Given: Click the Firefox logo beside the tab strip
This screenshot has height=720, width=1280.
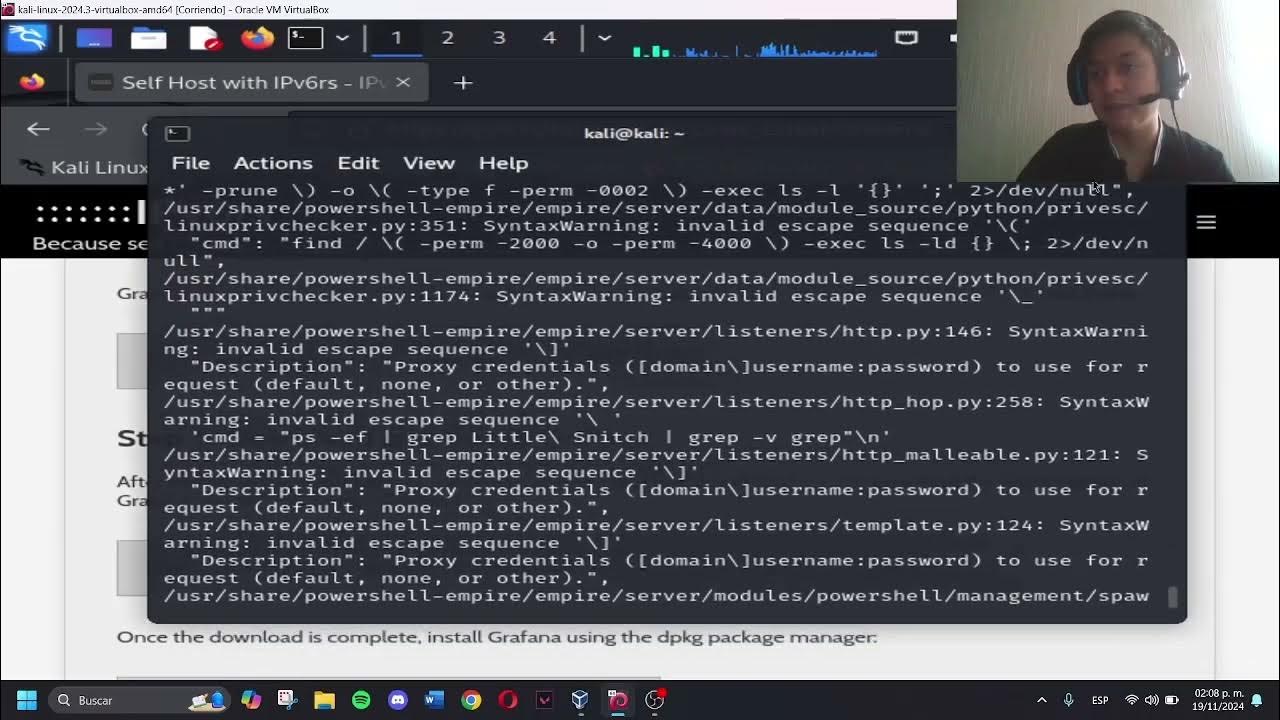Looking at the screenshot, I should 32,82.
